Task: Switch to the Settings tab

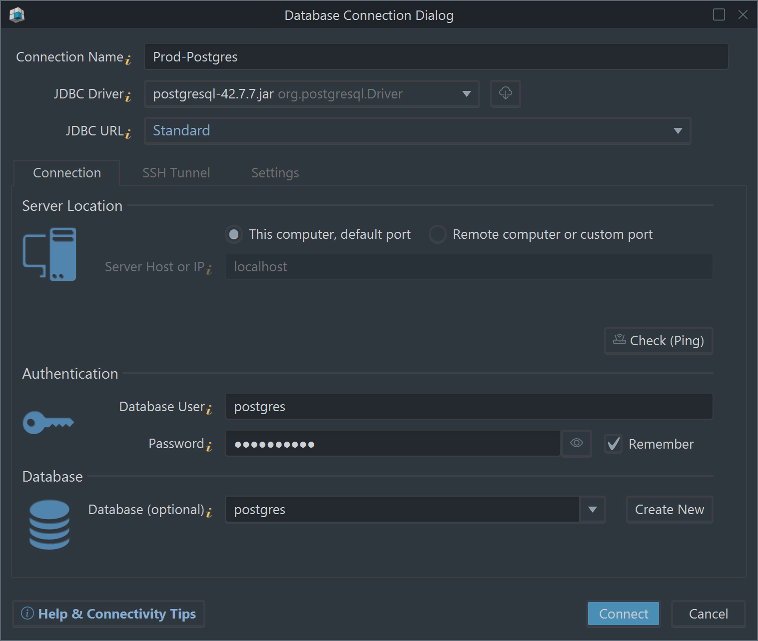Action: pos(275,173)
